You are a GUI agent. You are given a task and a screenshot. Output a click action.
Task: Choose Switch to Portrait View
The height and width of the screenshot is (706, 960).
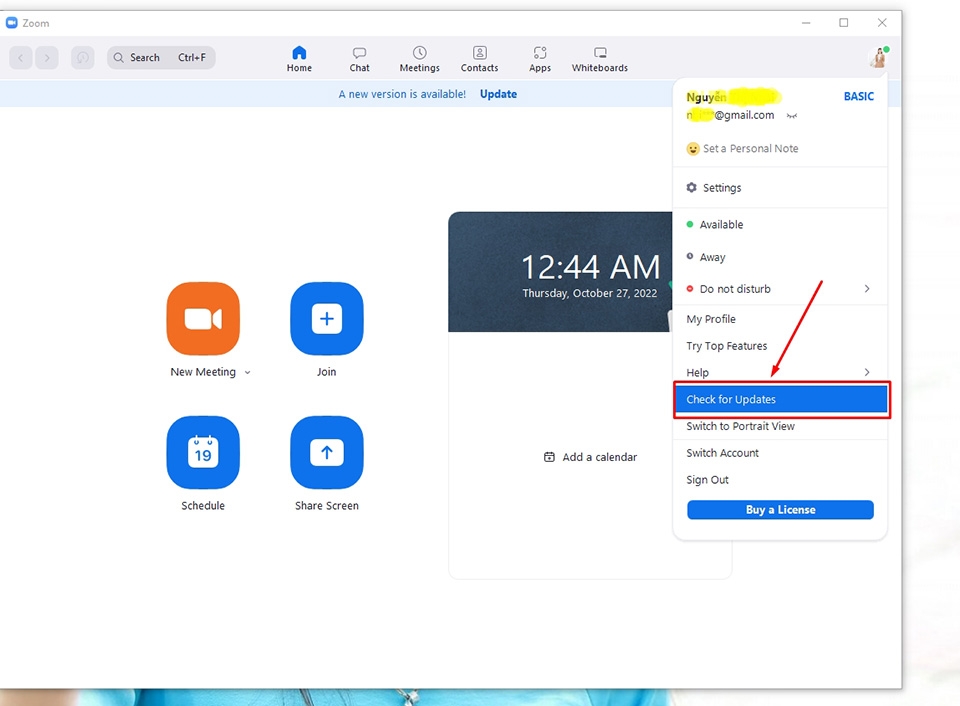click(x=780, y=426)
